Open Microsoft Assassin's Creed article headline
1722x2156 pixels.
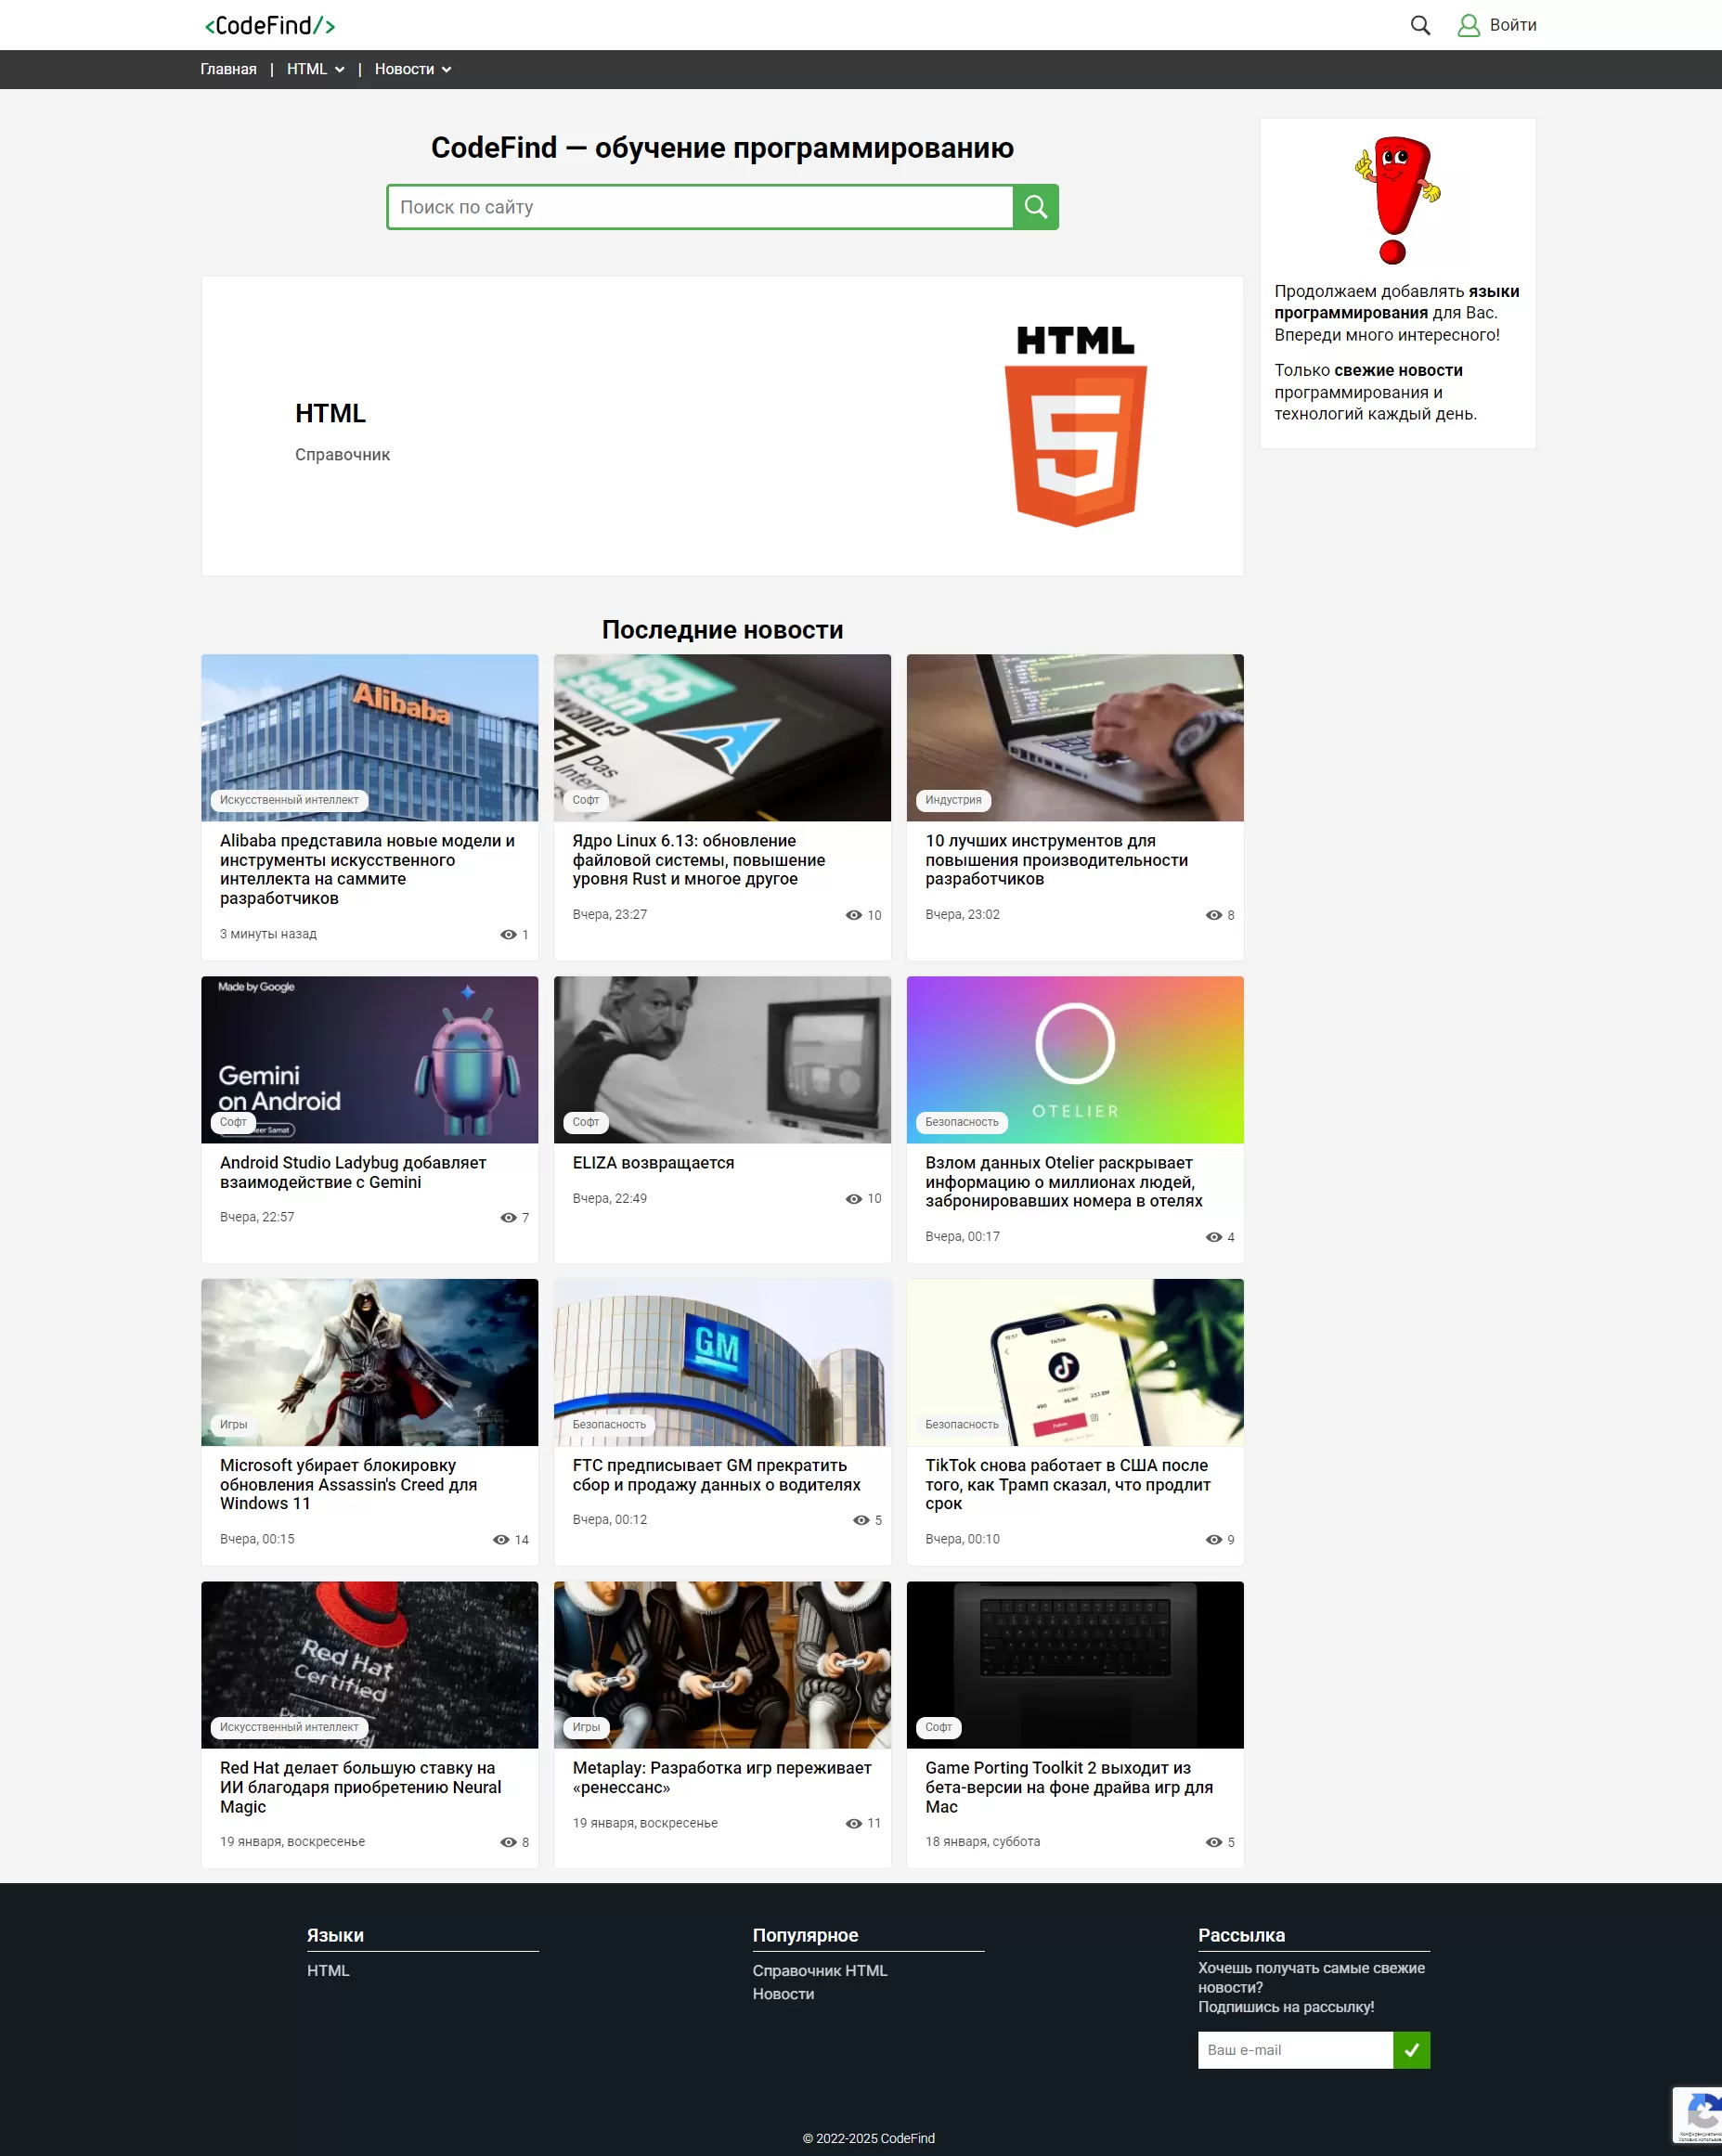[x=349, y=1484]
